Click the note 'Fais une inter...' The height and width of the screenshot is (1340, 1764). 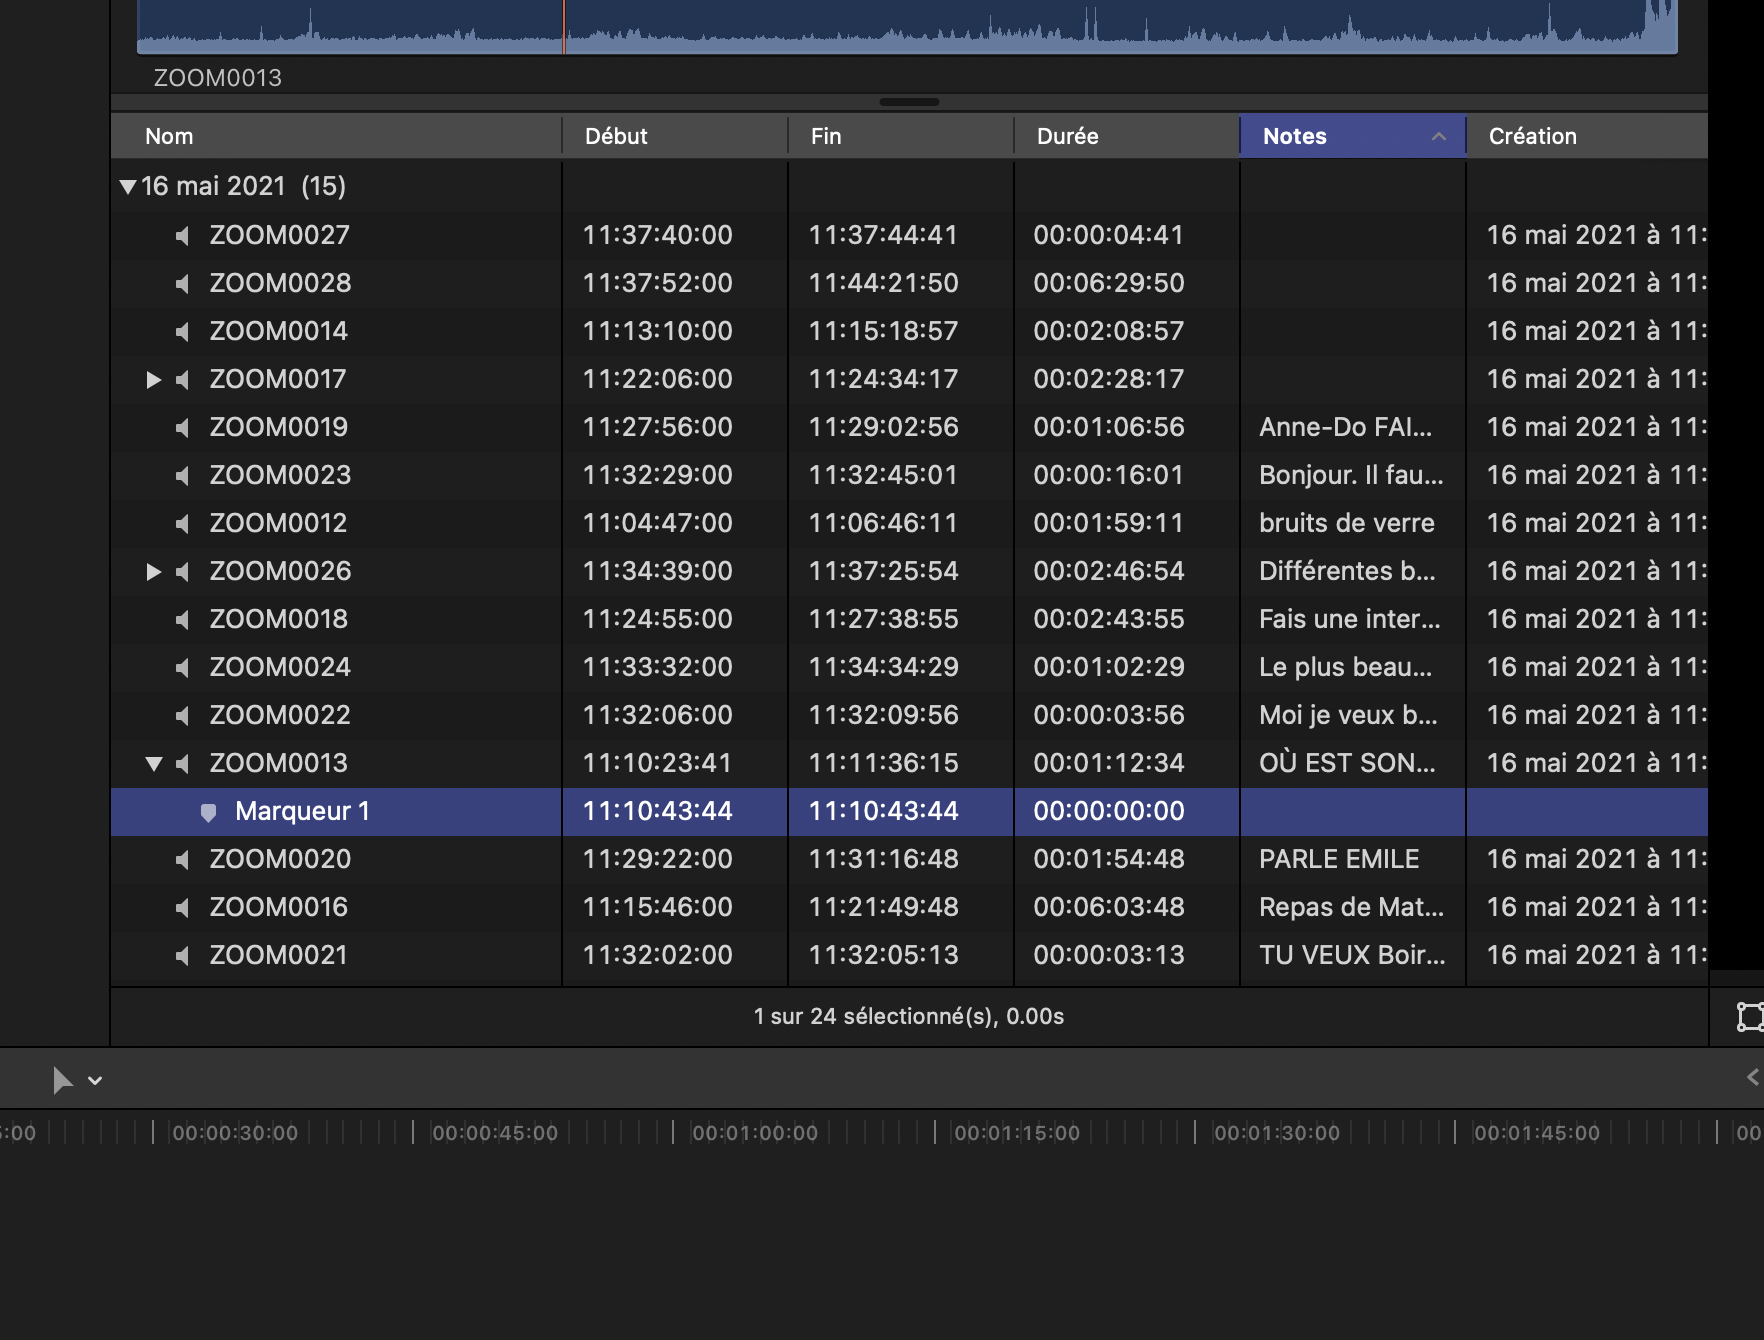coord(1350,620)
